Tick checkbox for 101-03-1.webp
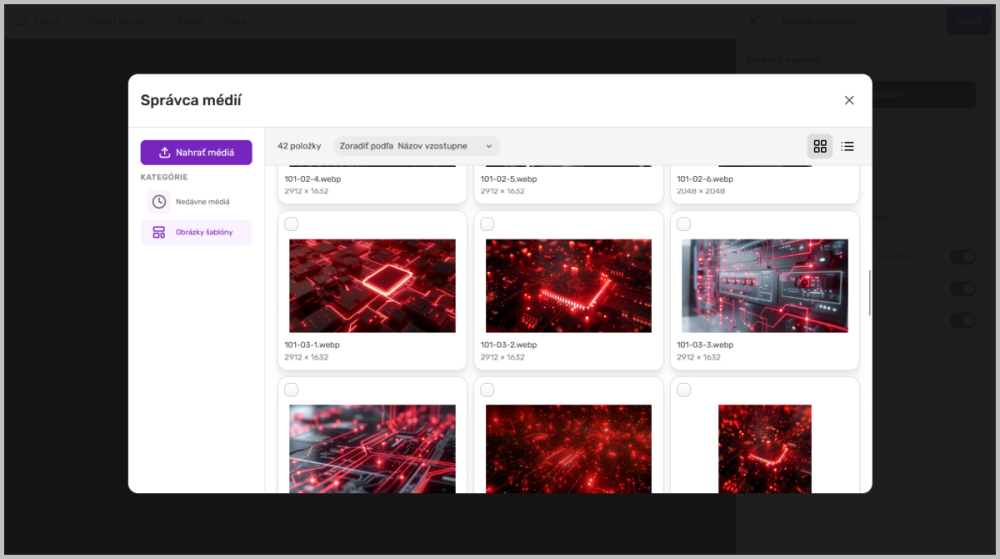 (x=291, y=224)
